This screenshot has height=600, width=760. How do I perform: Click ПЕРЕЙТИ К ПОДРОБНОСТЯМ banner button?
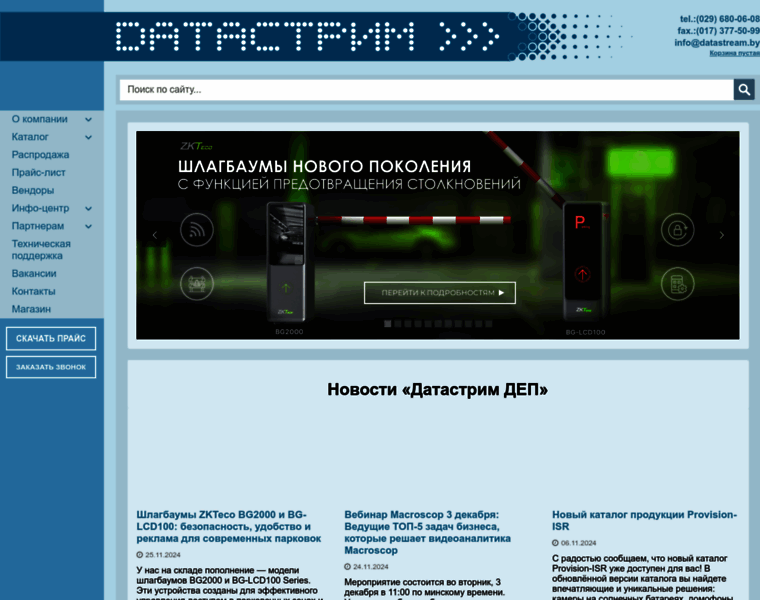pos(440,293)
